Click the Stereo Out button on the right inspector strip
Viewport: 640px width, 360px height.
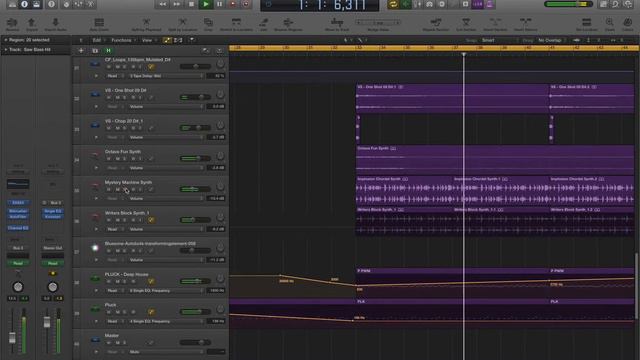52,248
